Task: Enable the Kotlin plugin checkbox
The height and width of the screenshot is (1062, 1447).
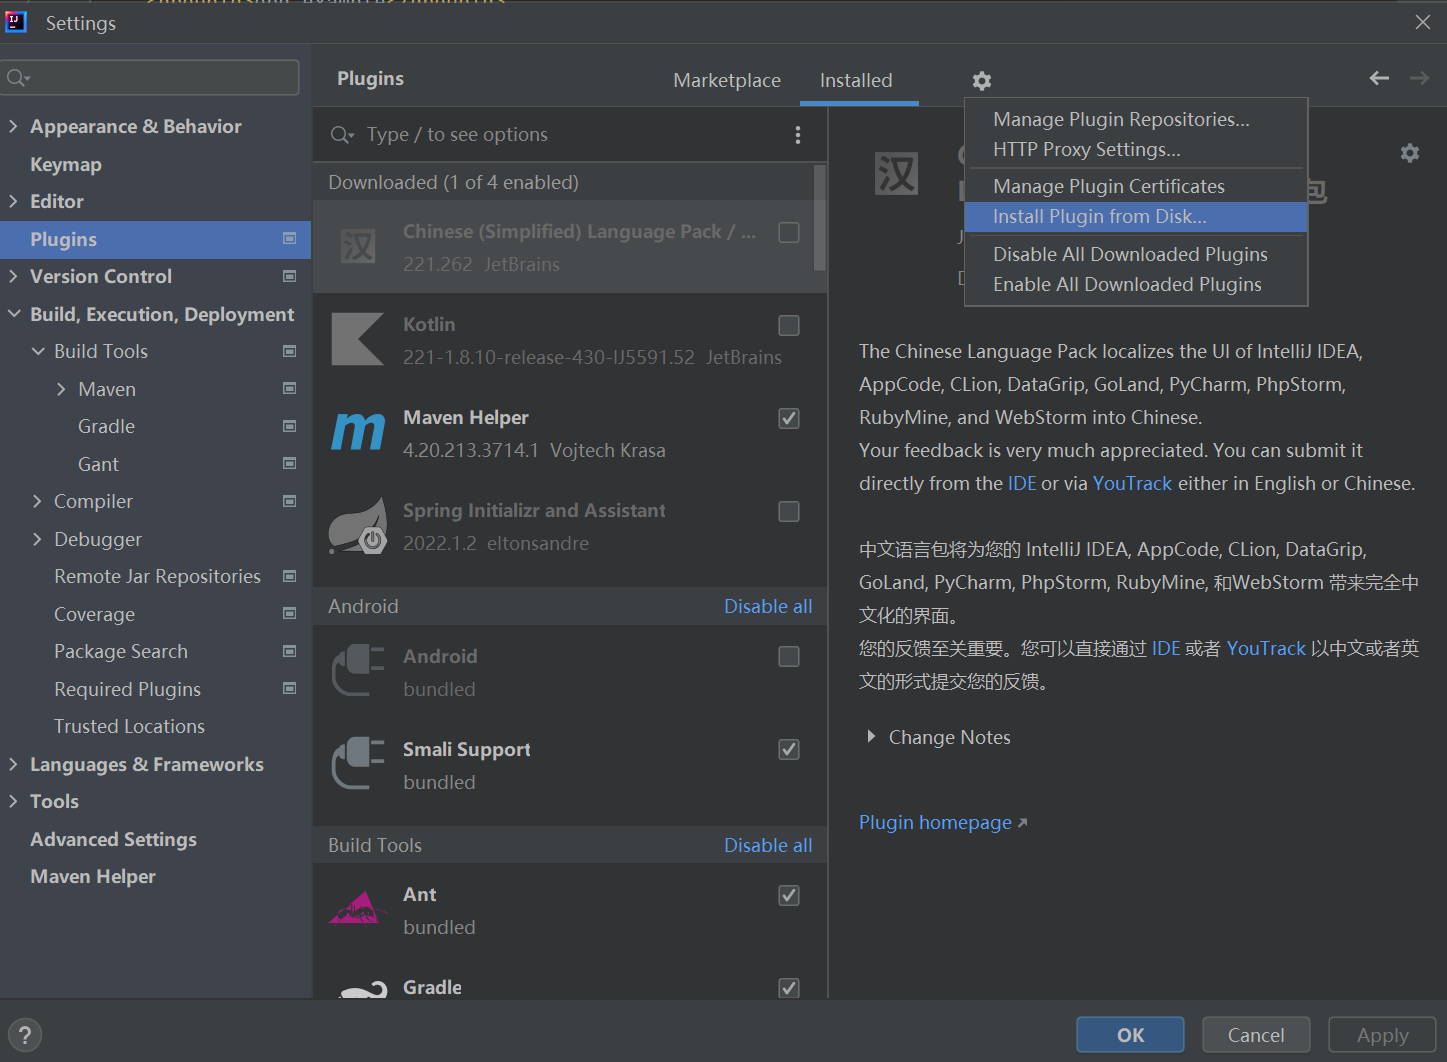Action: (x=789, y=325)
